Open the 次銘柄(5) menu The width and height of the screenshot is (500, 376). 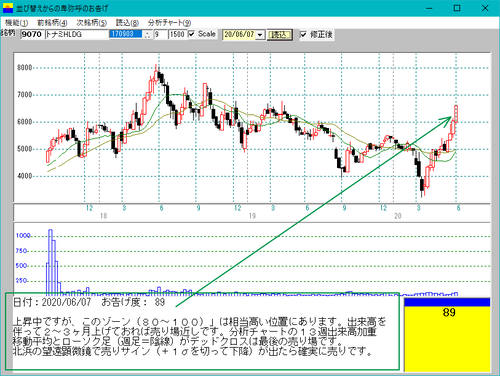tap(92, 23)
